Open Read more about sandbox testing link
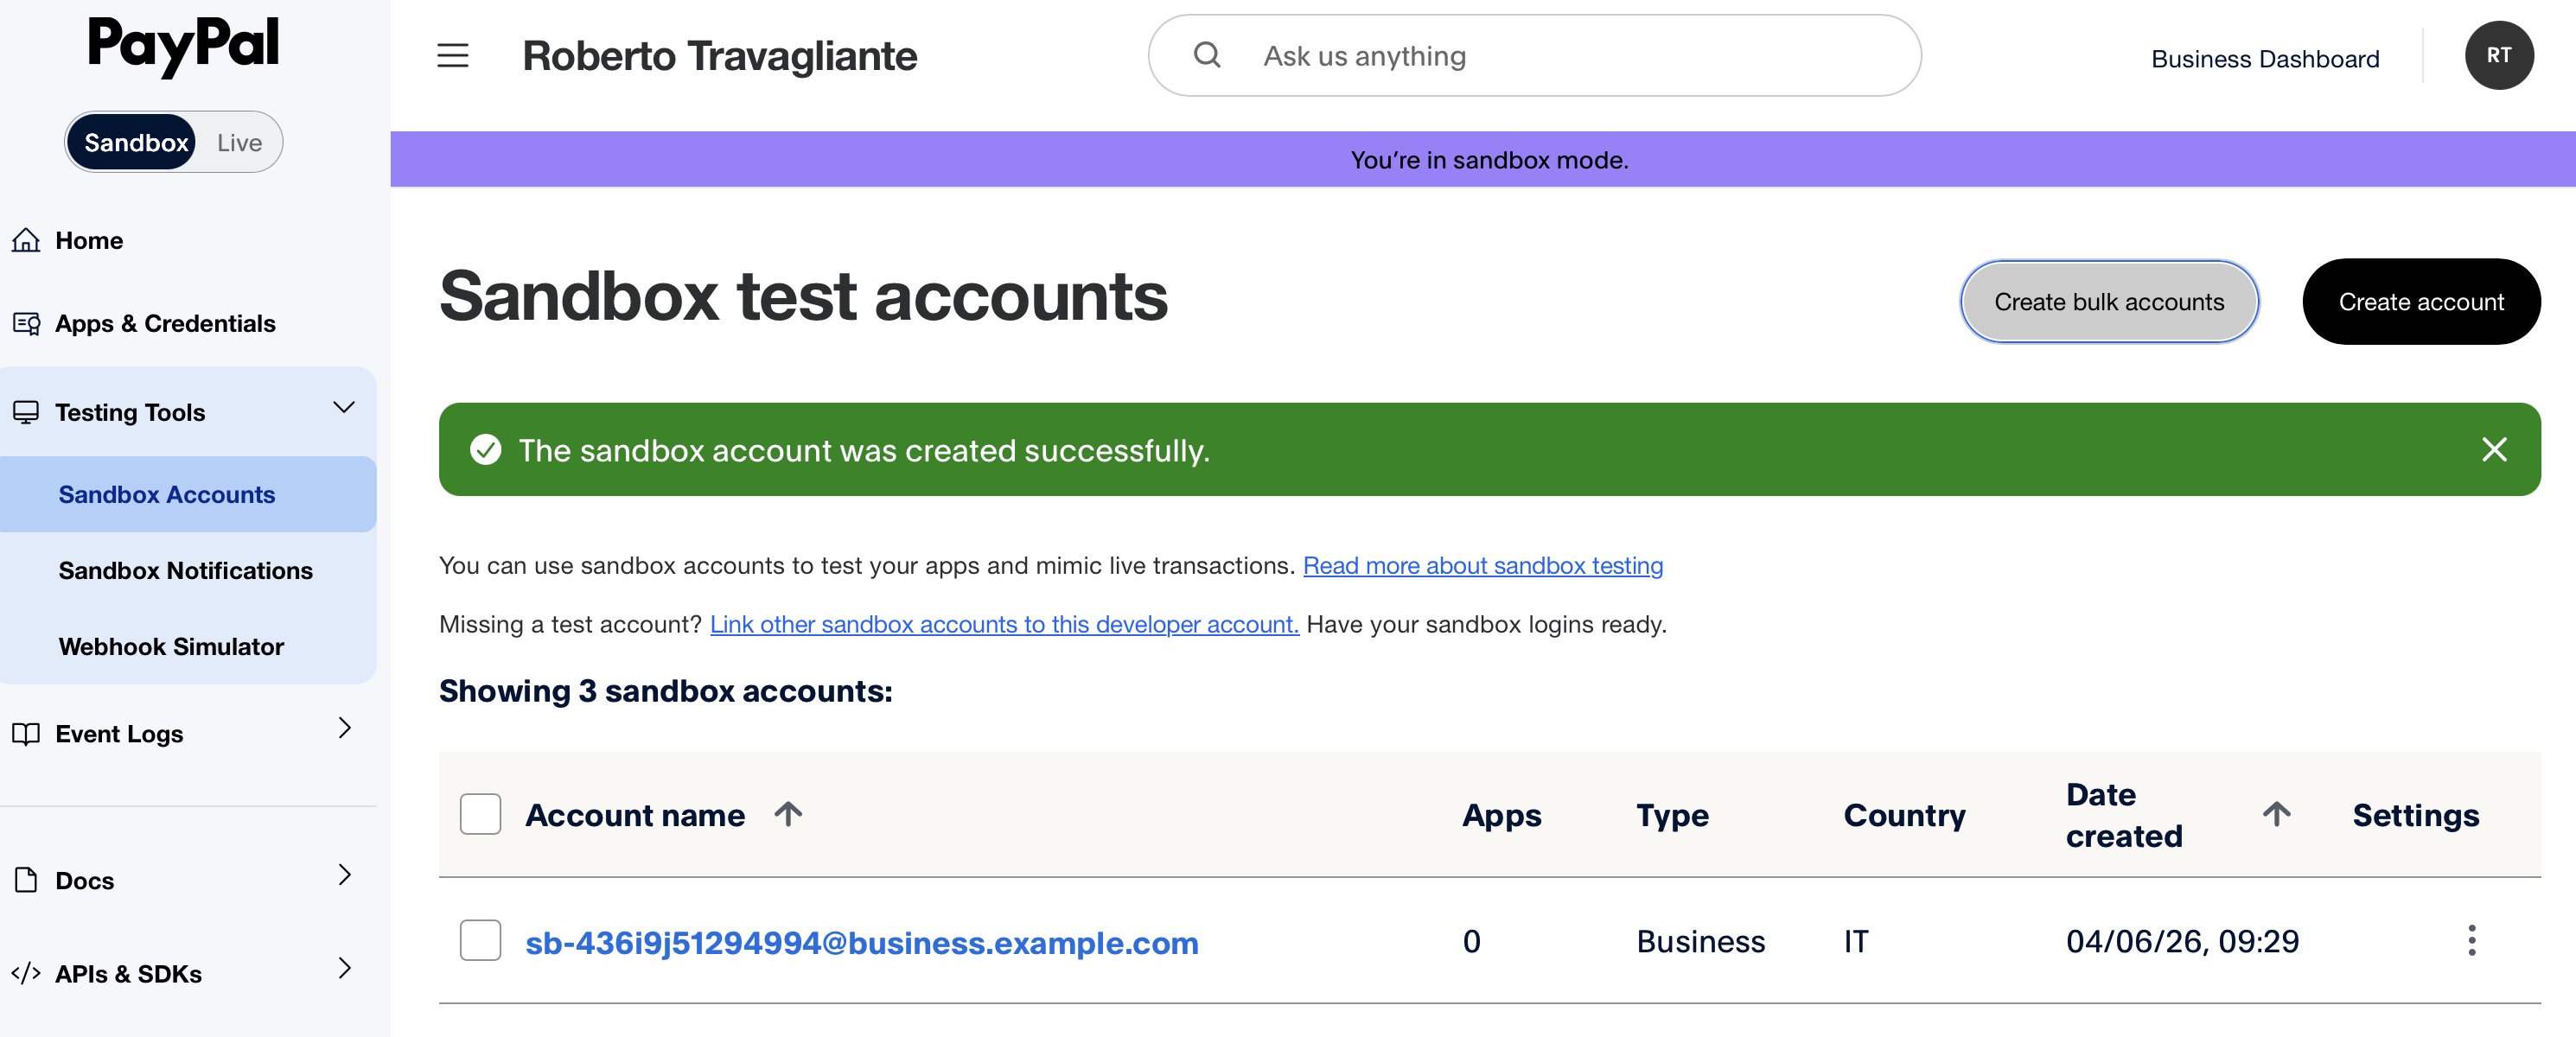The image size is (2576, 1037). coord(1483,565)
